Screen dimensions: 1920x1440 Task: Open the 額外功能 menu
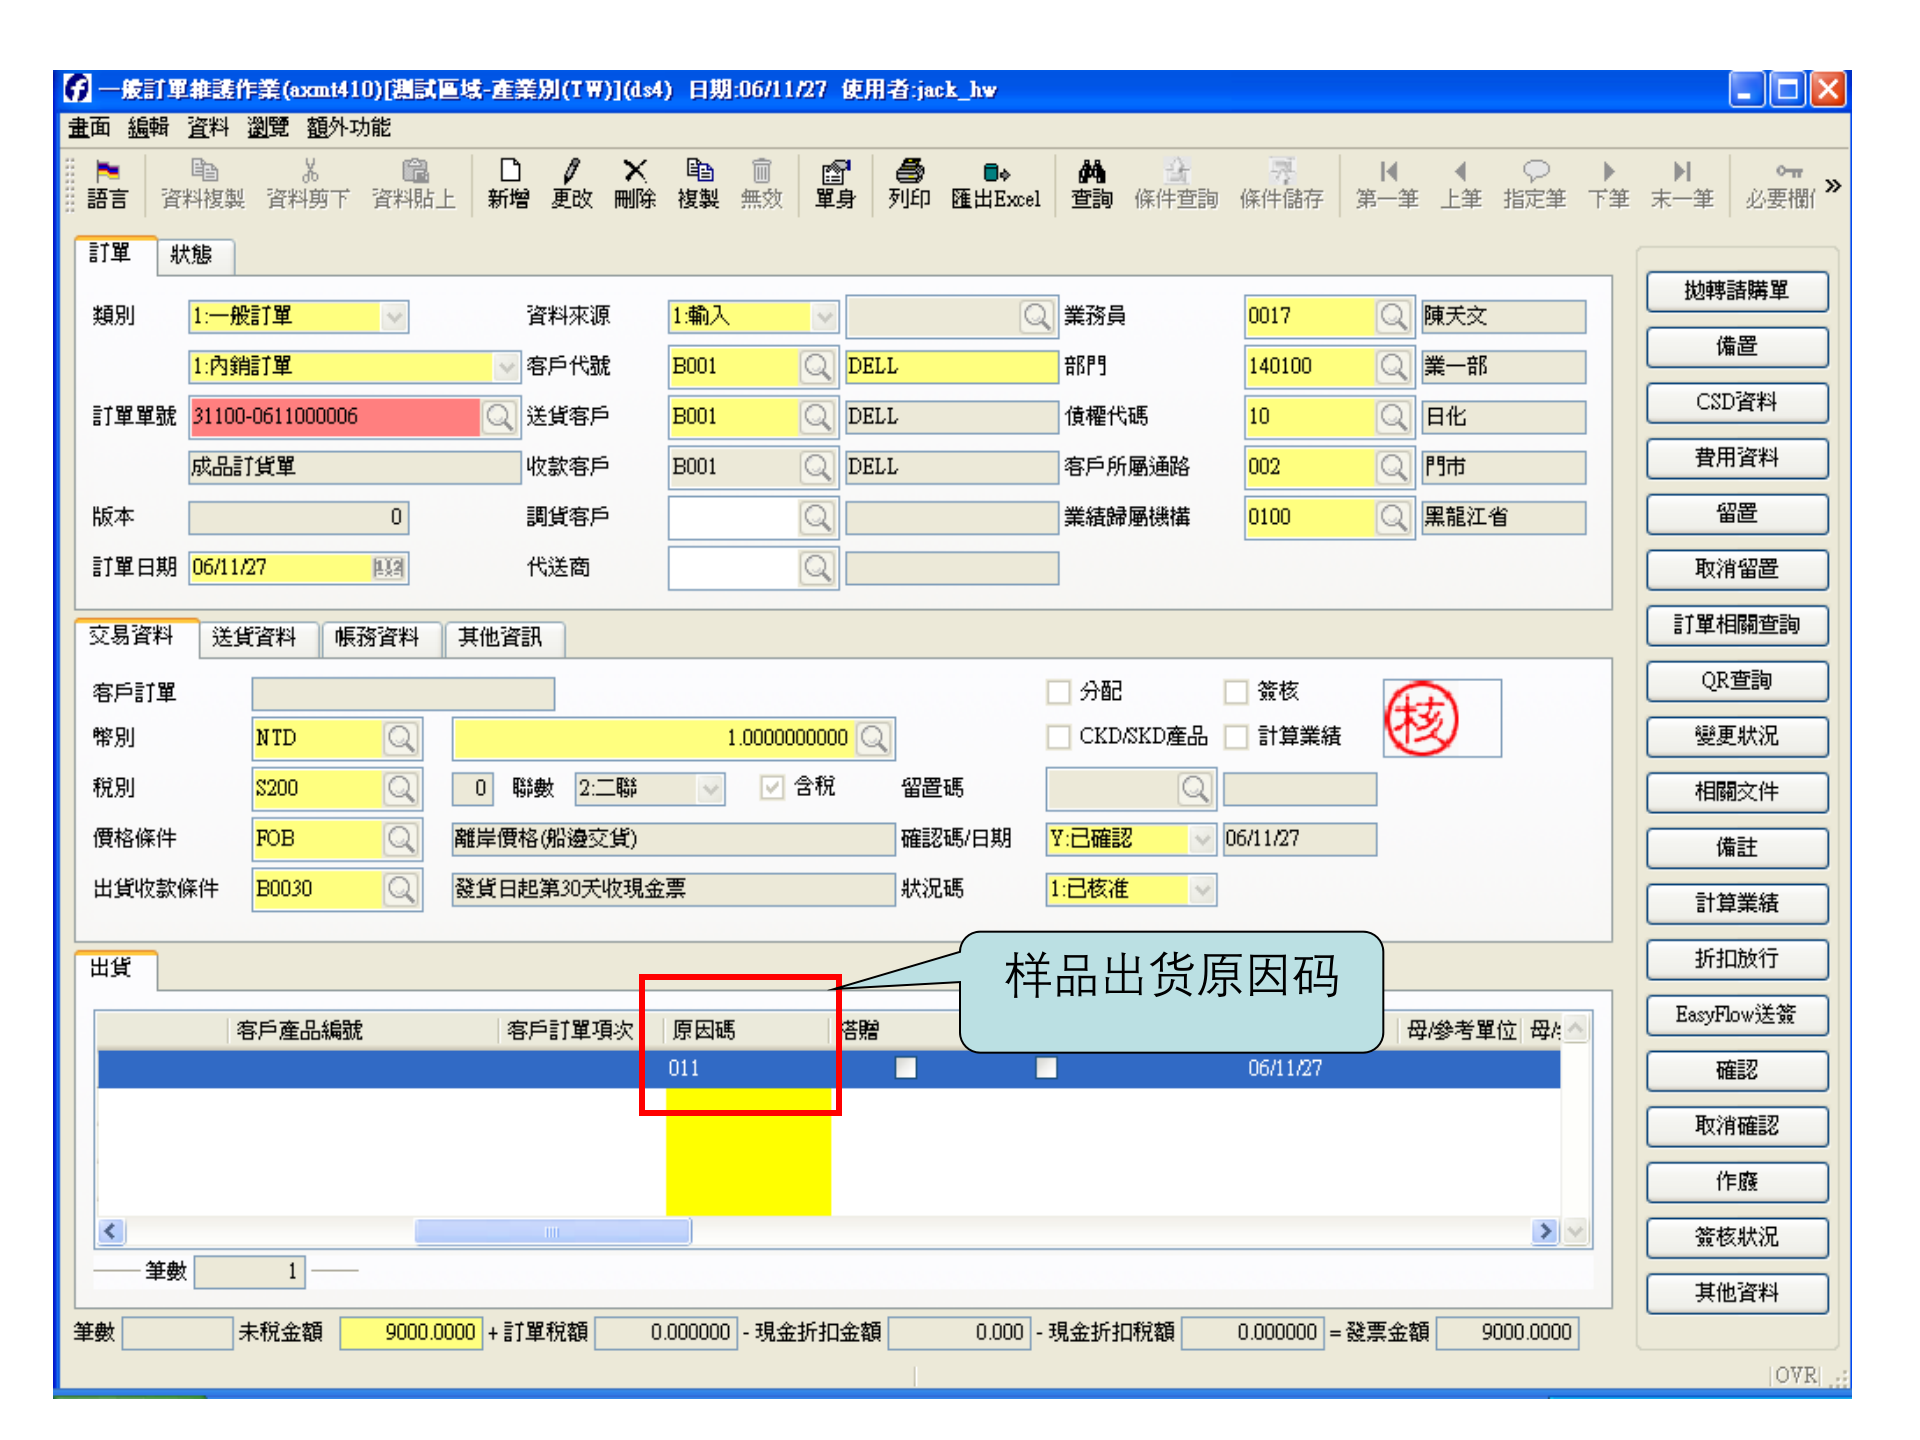347,128
